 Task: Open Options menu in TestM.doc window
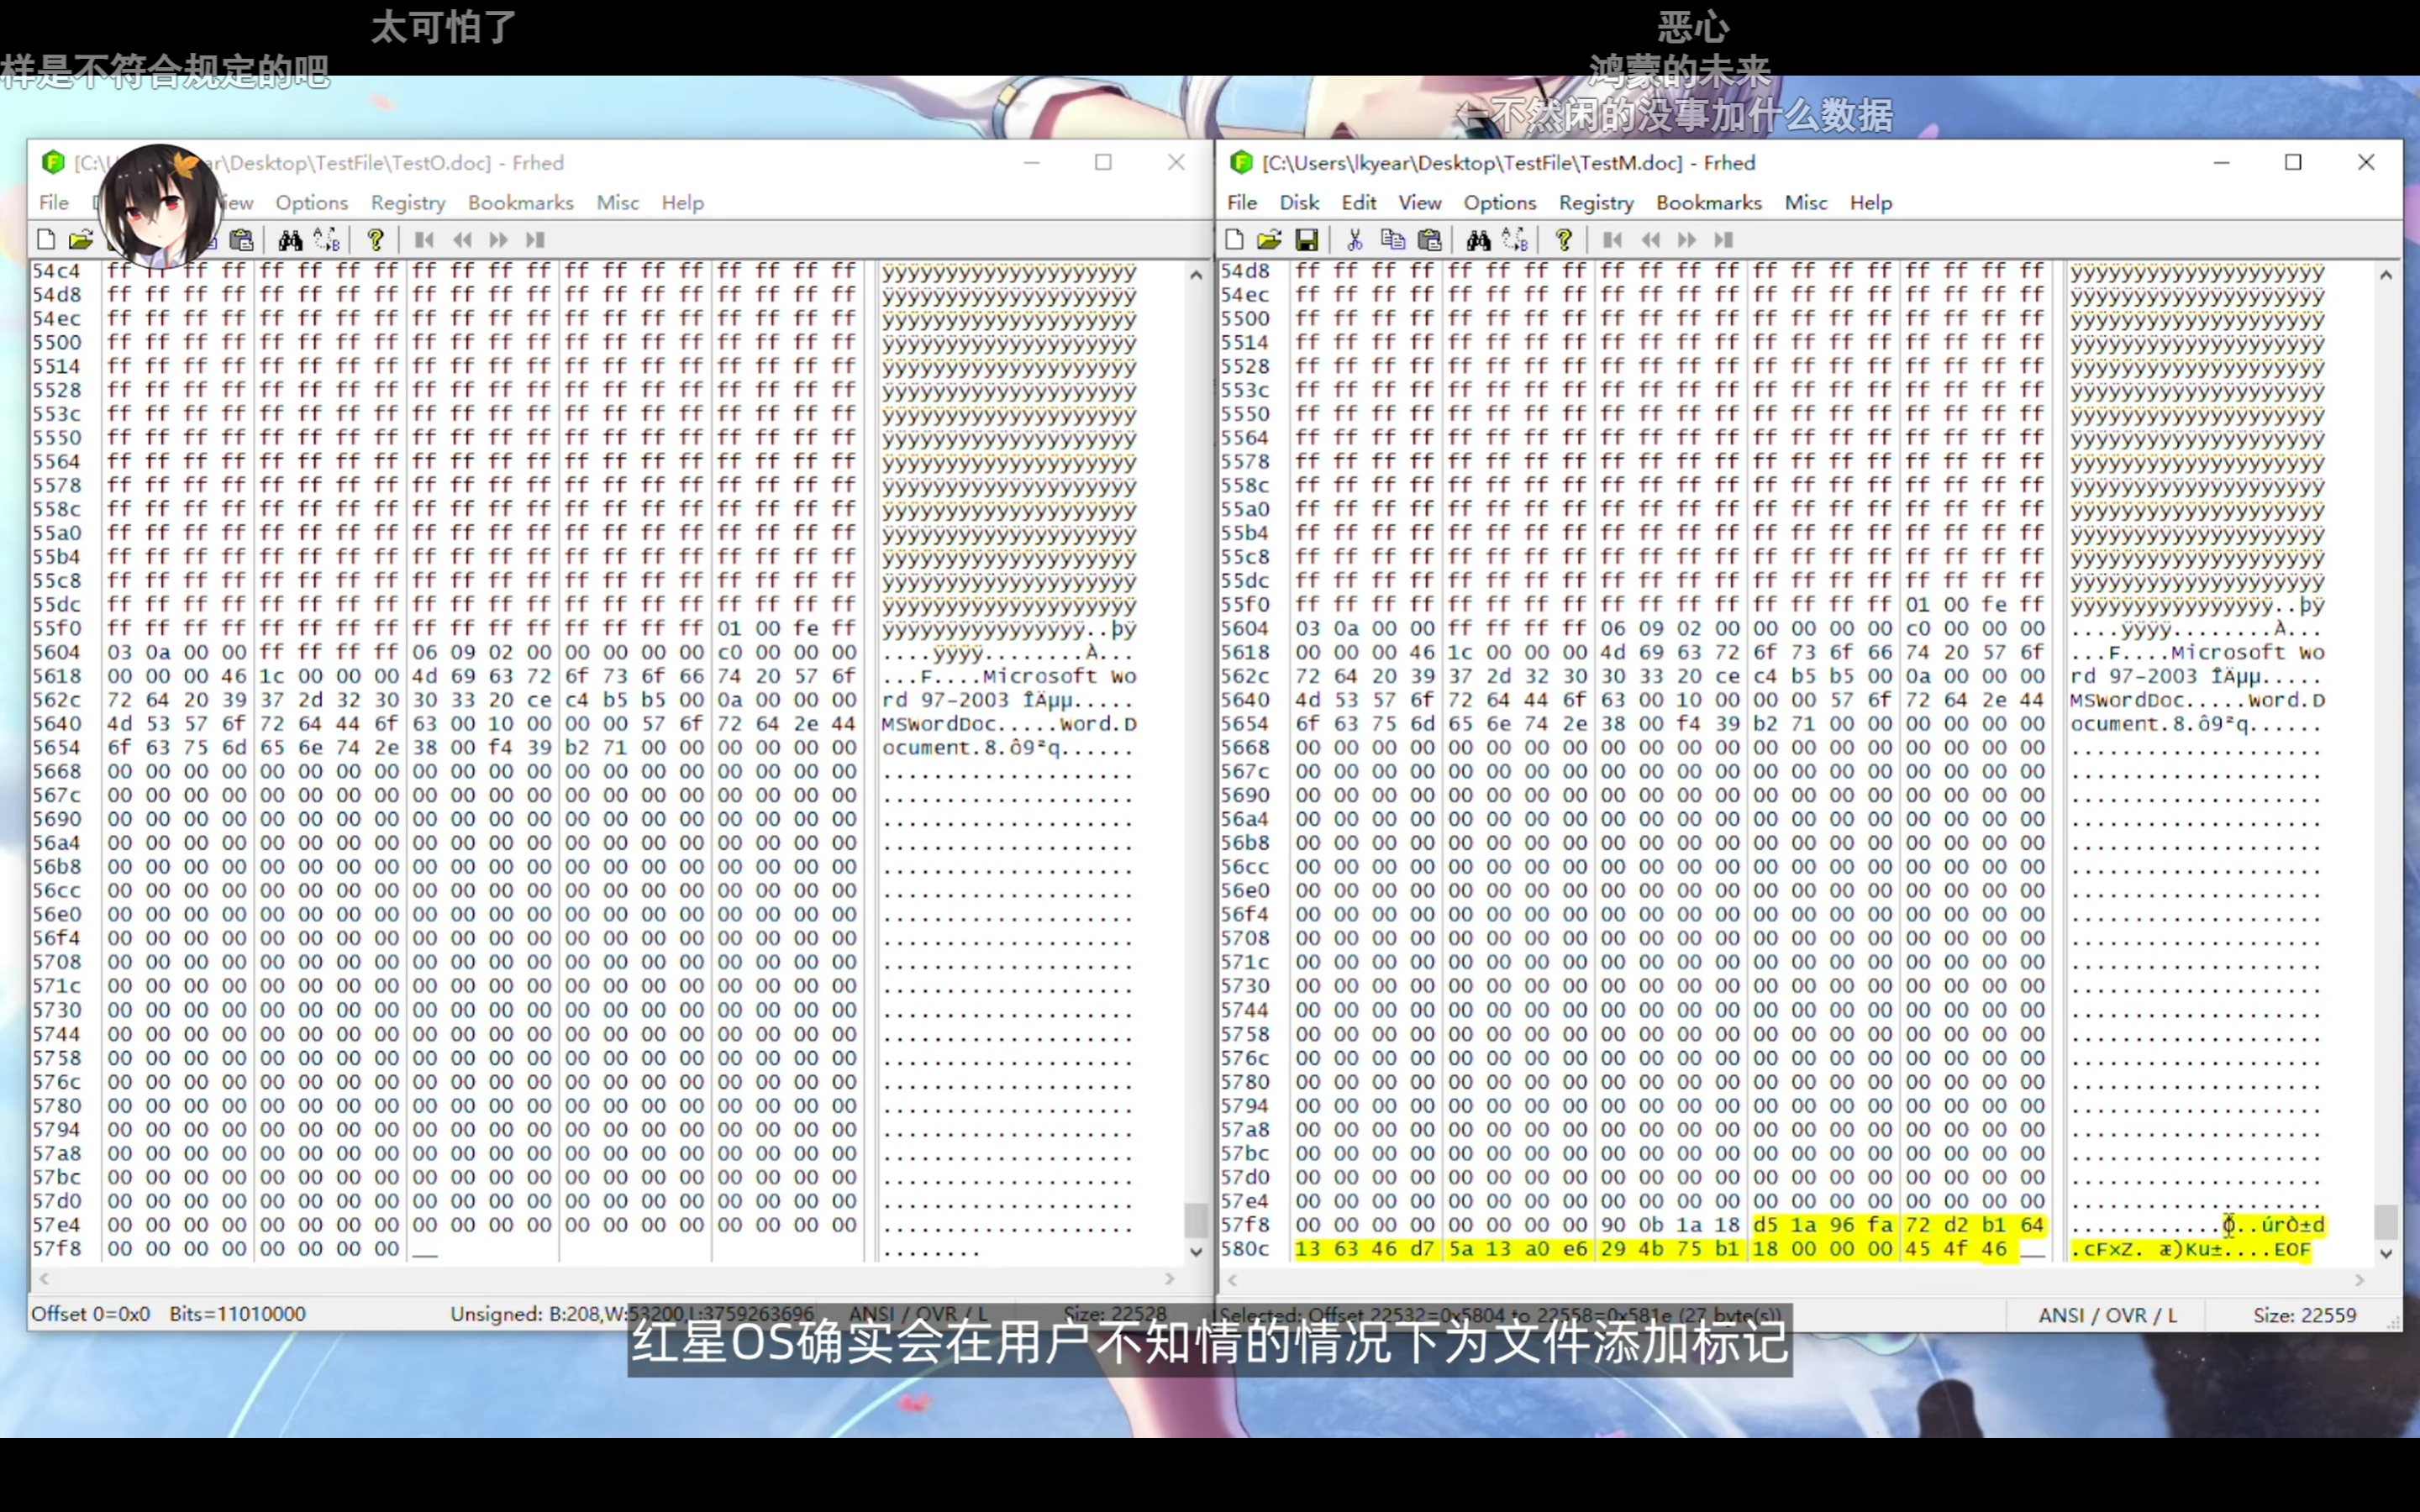point(1500,203)
